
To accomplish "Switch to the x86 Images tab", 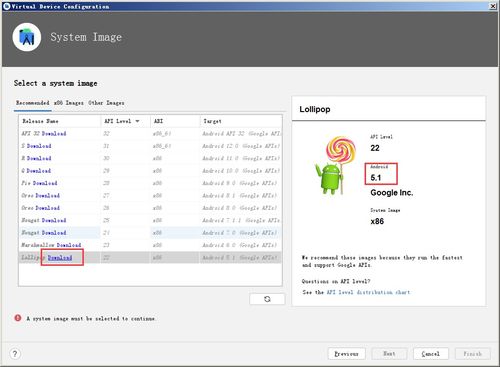I will tap(69, 103).
